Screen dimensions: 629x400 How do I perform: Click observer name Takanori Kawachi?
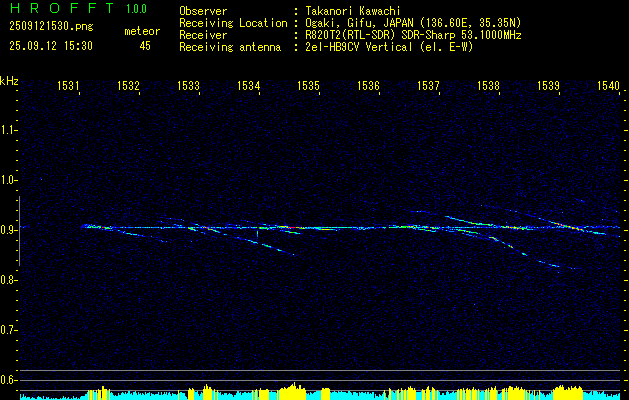click(x=353, y=11)
